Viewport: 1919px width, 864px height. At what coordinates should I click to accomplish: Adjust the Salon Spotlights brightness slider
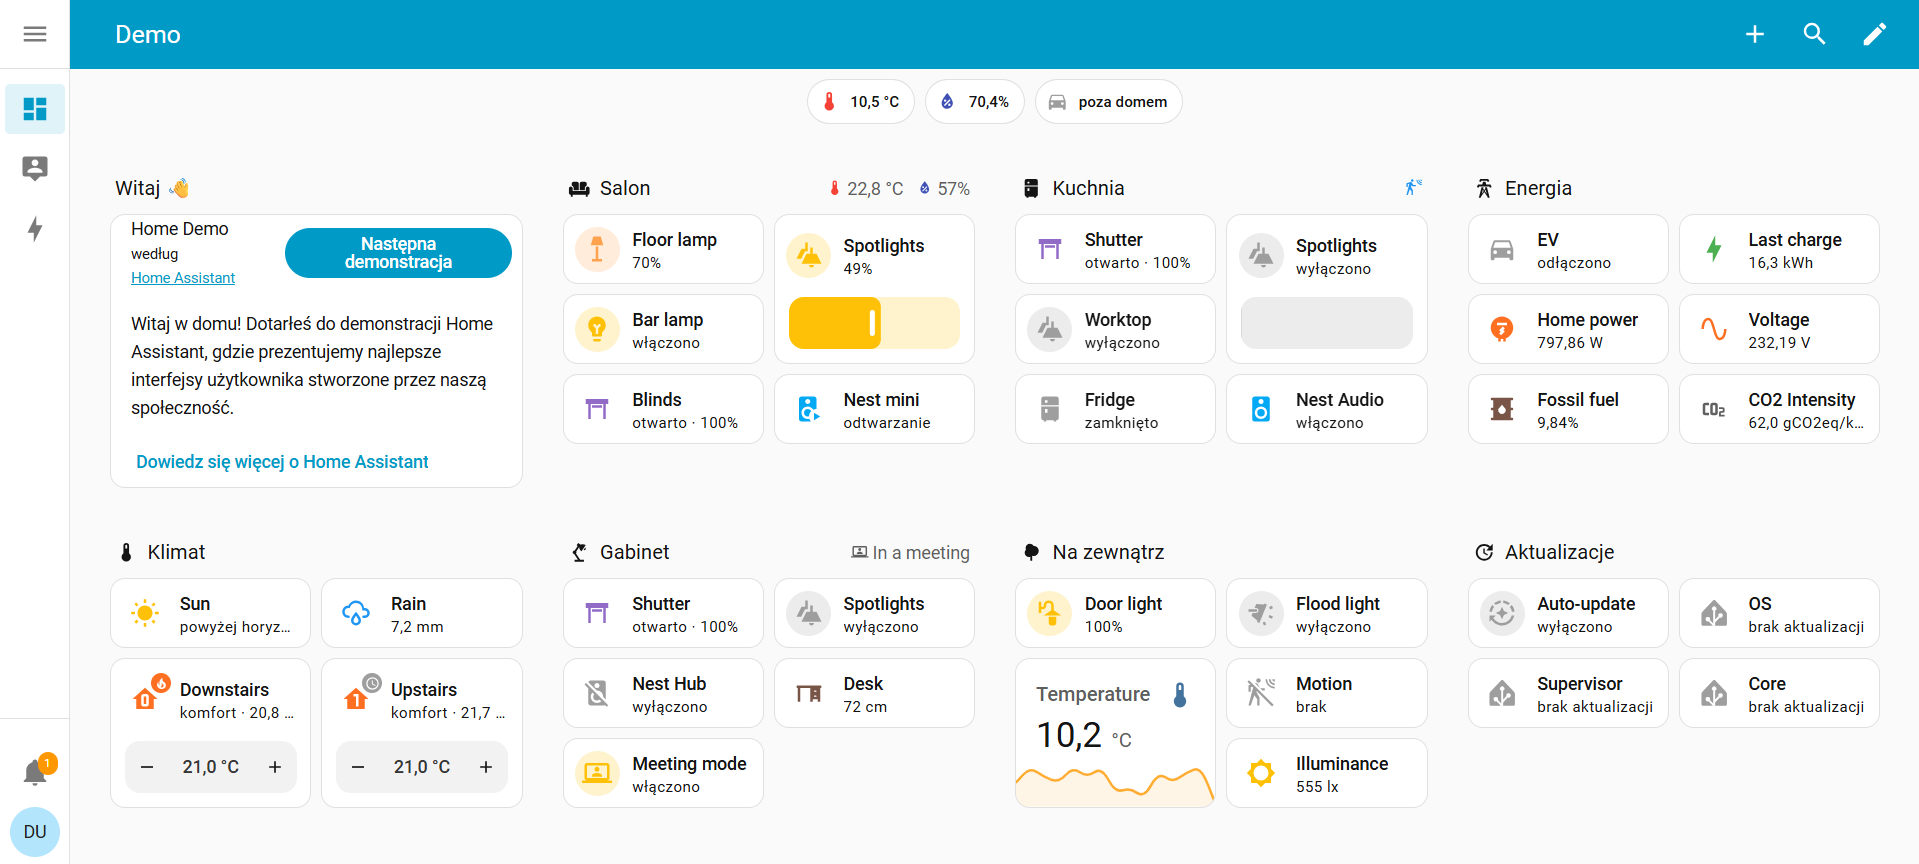[873, 323]
